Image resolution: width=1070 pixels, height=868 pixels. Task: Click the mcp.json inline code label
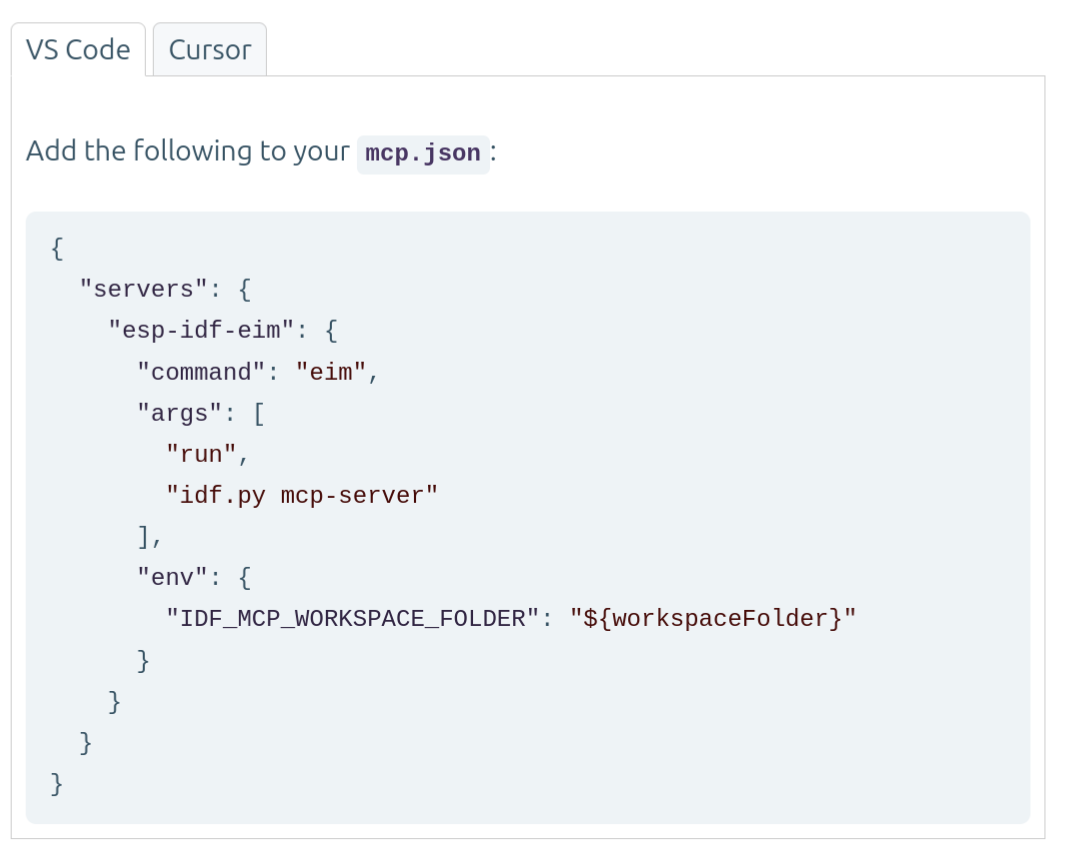tap(422, 154)
